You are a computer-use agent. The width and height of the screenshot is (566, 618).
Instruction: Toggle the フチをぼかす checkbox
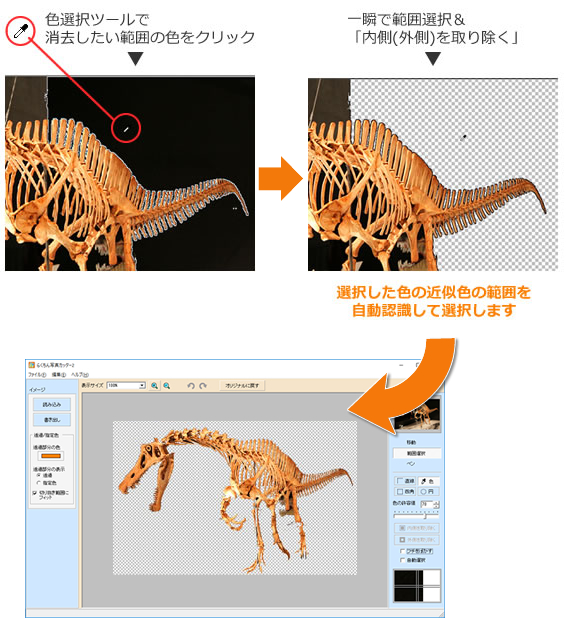click(x=402, y=551)
